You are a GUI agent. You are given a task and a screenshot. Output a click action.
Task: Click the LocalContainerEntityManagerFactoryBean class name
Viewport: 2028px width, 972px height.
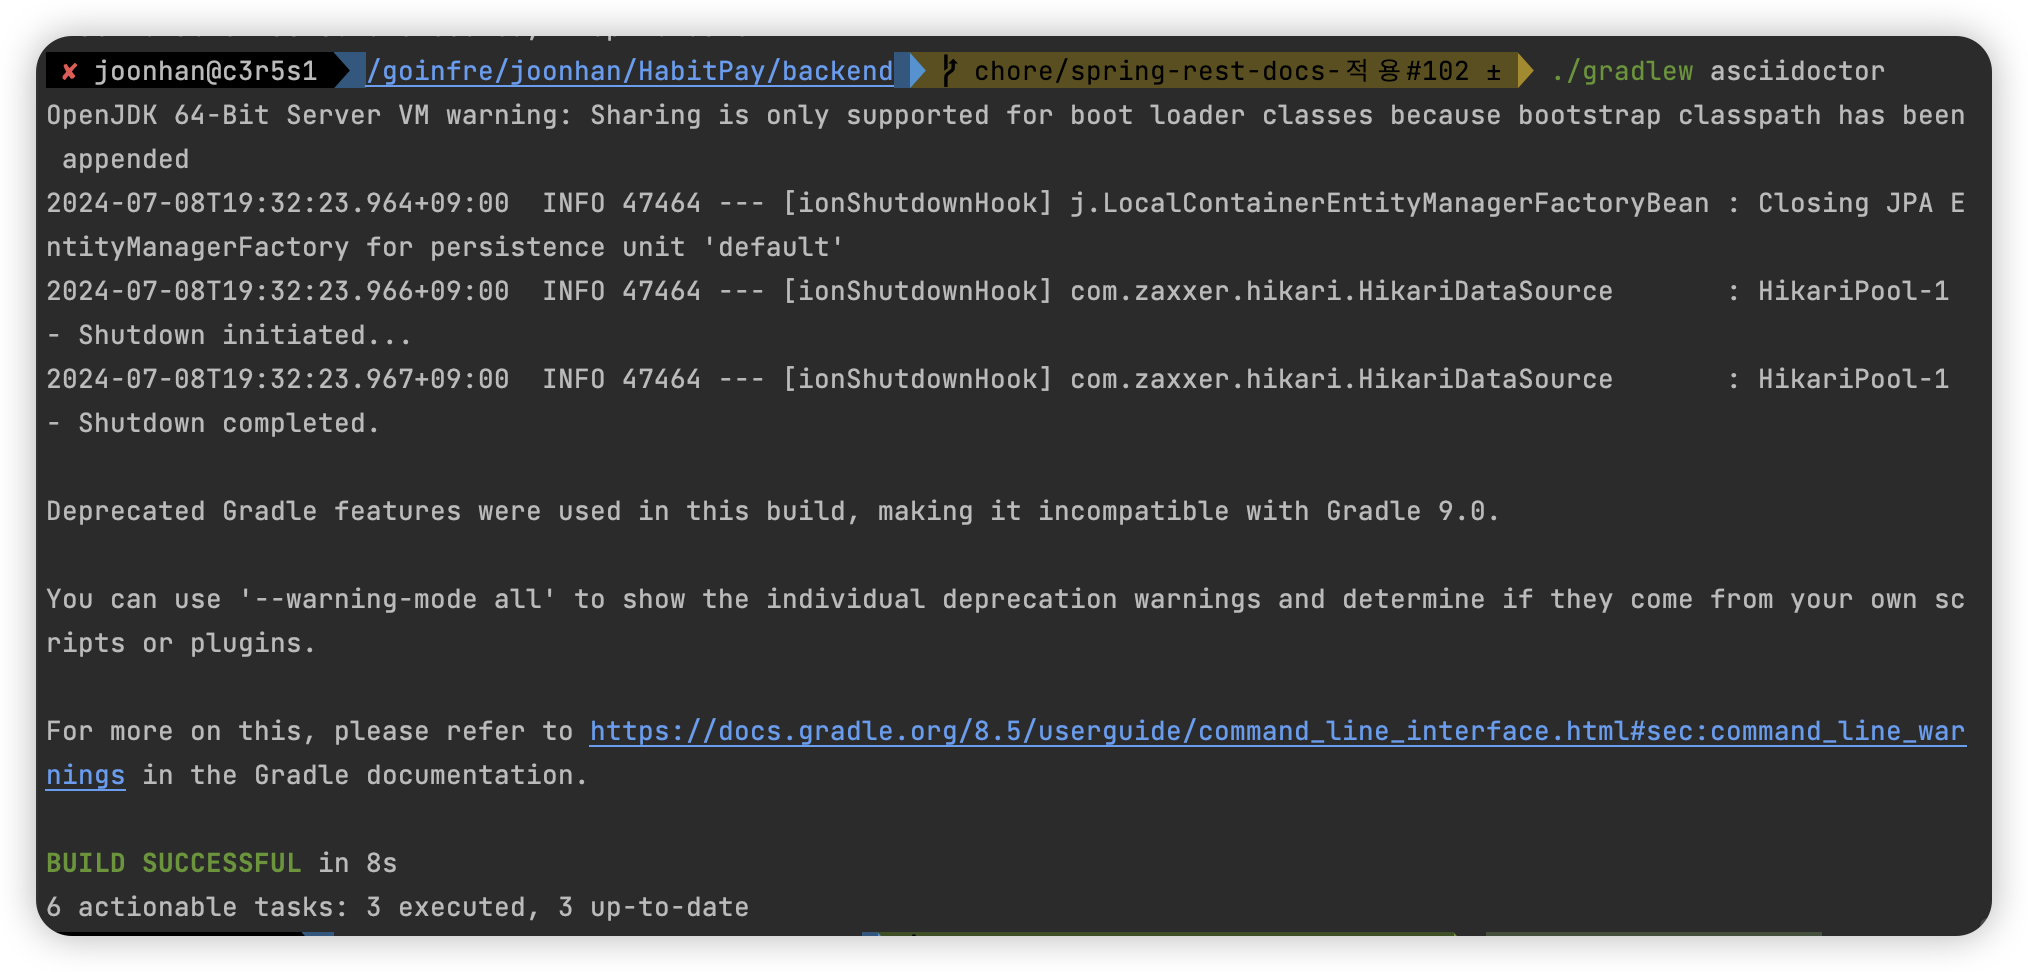(x=1390, y=203)
